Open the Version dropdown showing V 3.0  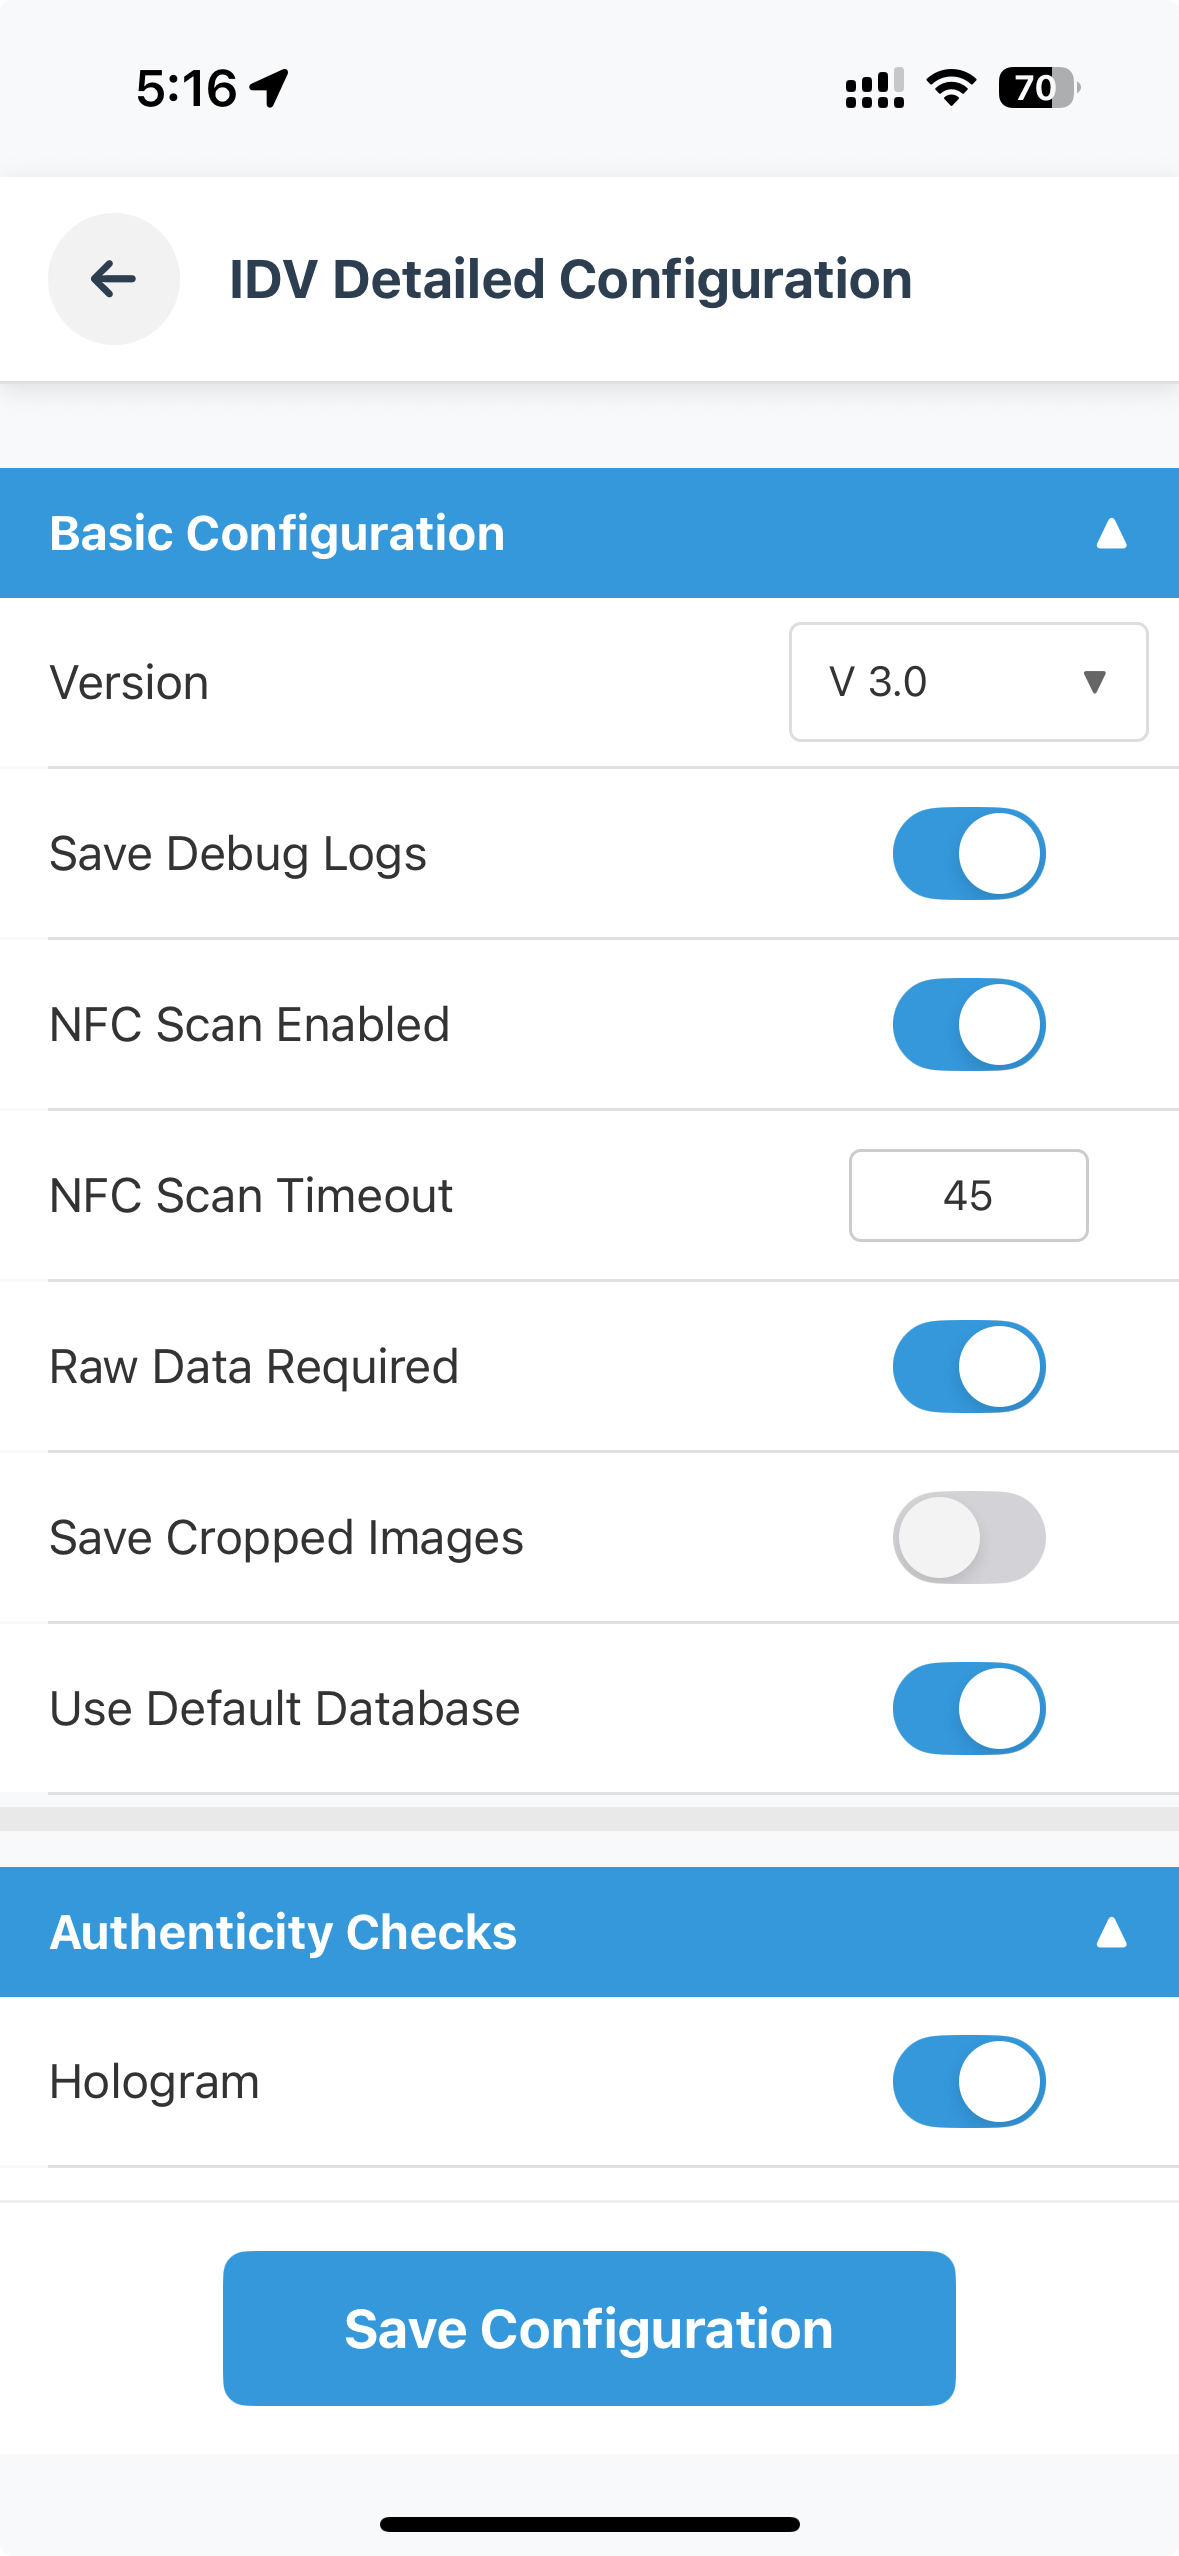click(x=967, y=681)
